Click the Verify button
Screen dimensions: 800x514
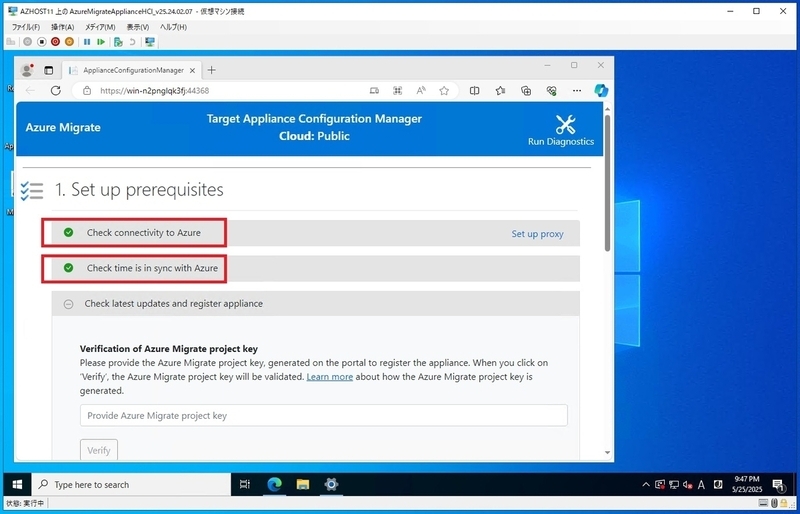[x=99, y=450]
